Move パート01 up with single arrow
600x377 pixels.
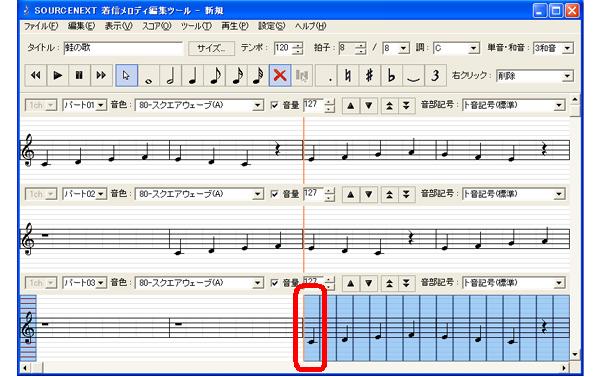tap(351, 105)
